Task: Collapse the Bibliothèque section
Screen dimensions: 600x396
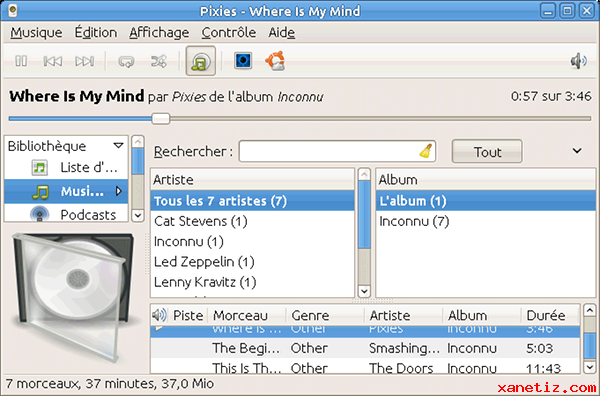Action: [119, 145]
